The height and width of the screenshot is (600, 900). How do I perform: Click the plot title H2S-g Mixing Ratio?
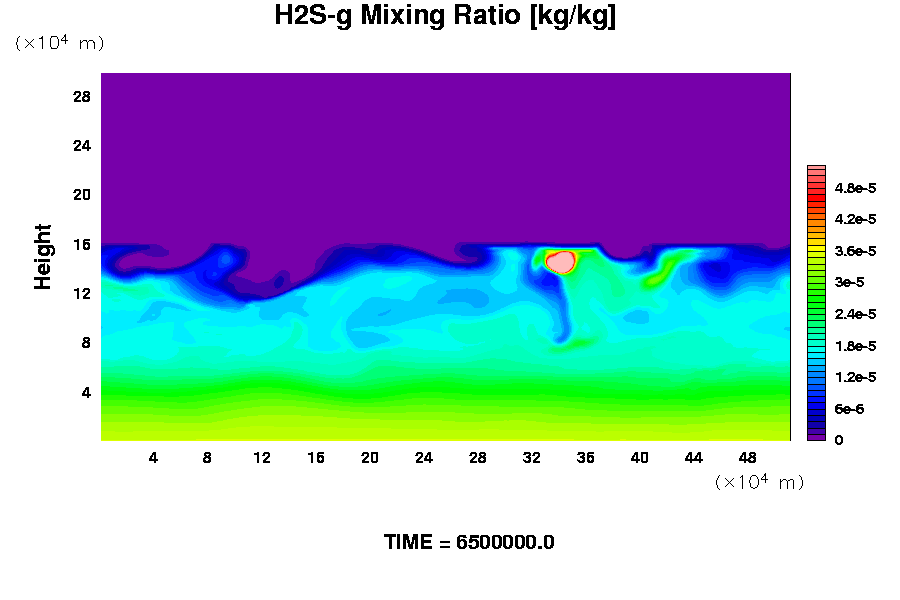click(x=445, y=17)
